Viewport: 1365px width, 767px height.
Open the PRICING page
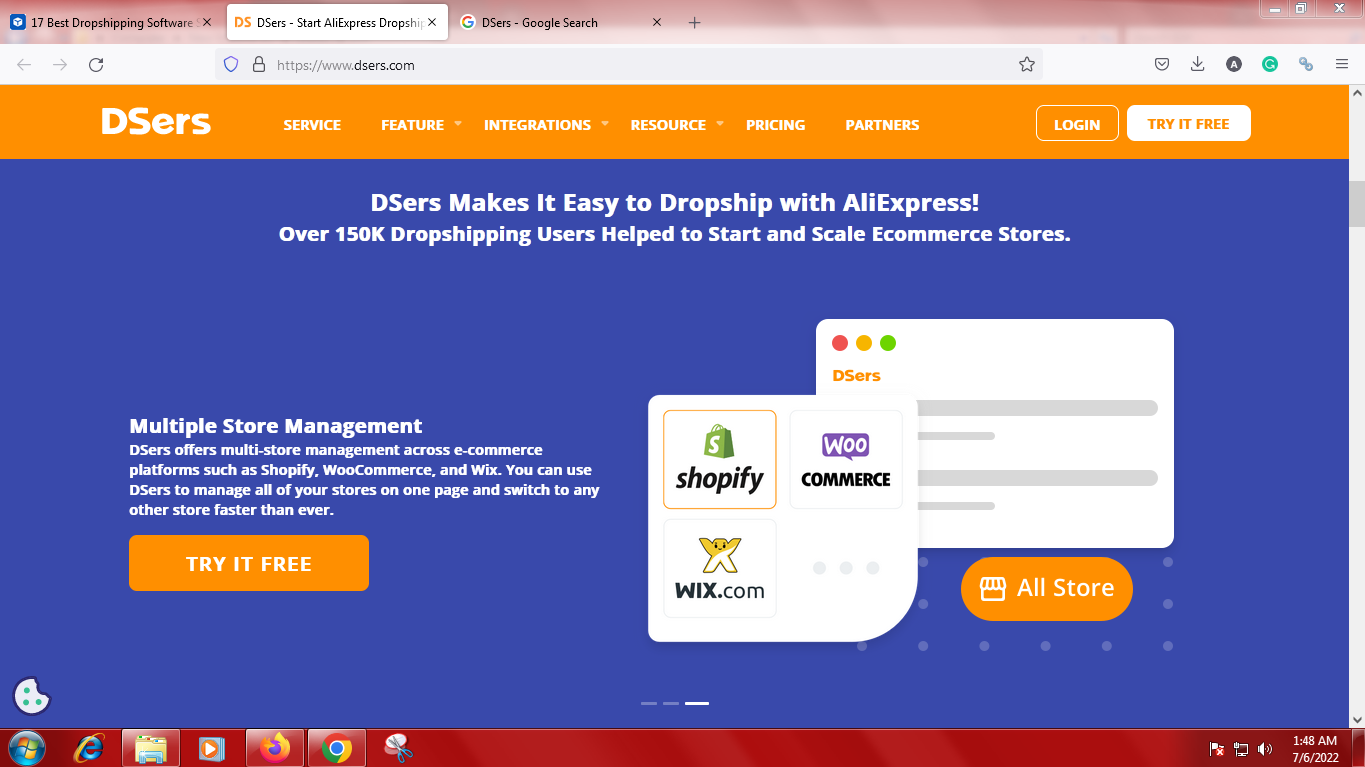[x=775, y=125]
